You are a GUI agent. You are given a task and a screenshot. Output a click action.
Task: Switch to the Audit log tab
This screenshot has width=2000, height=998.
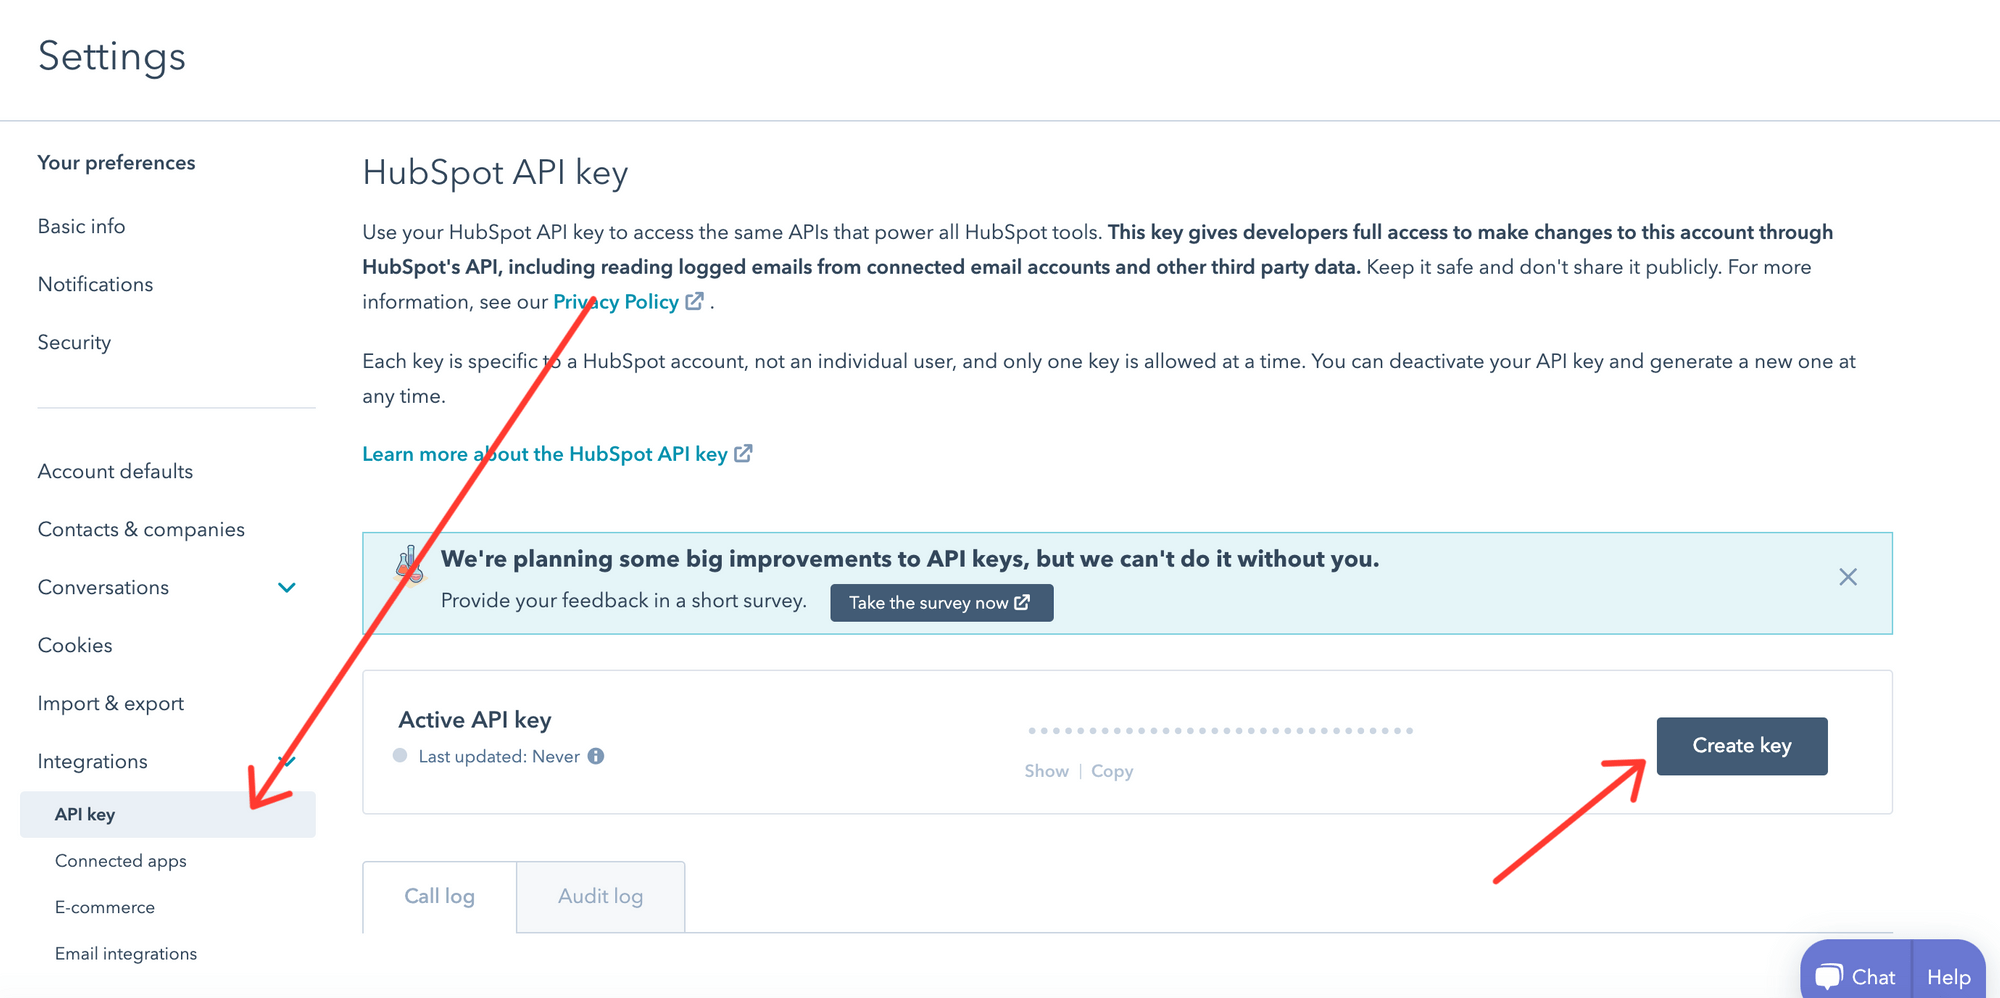600,896
